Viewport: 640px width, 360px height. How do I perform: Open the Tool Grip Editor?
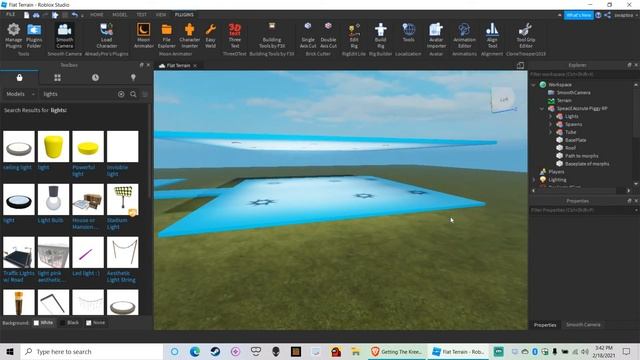526,36
